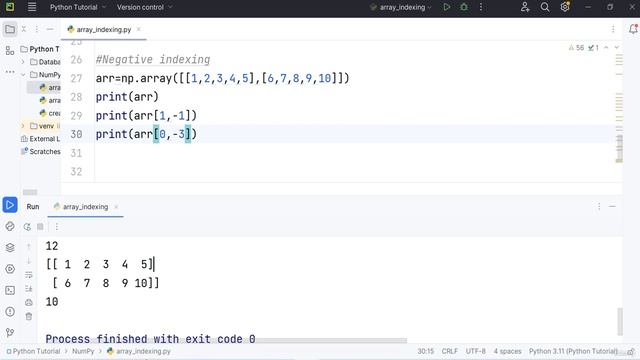Viewport: 640px width, 360px height.
Task: Close the array_indexing run tab
Action: (x=116, y=207)
